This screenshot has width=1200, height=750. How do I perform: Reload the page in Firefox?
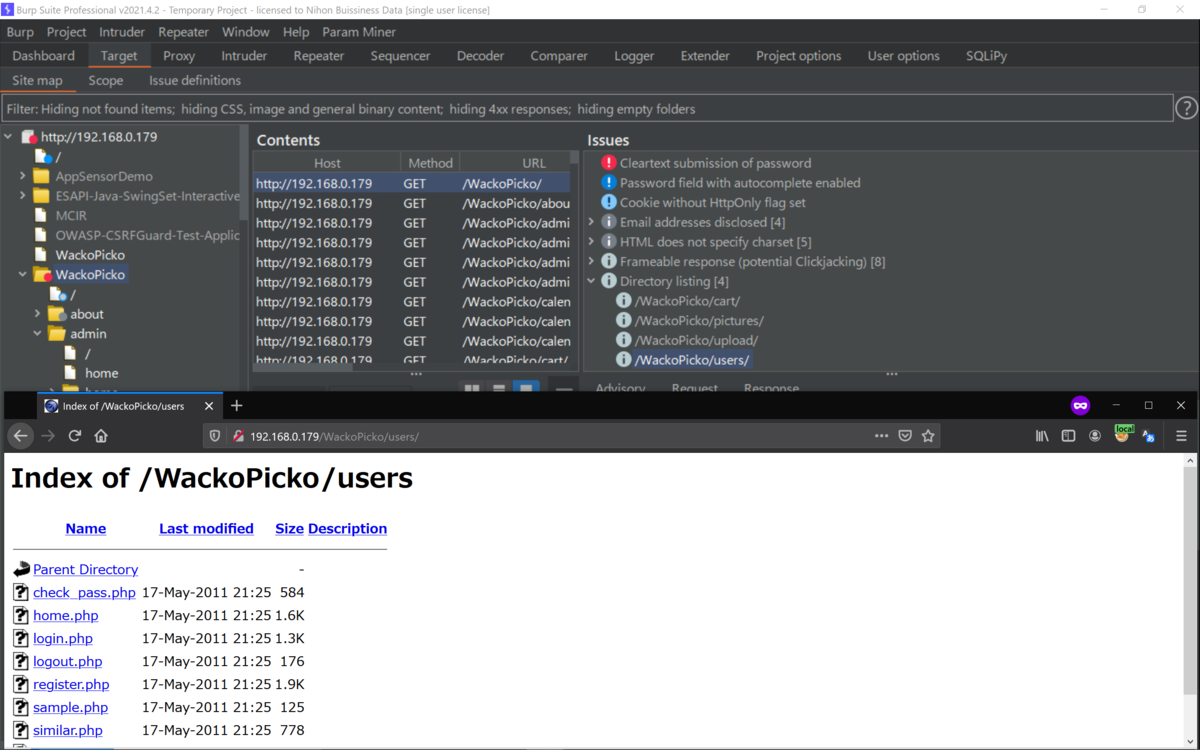click(74, 436)
